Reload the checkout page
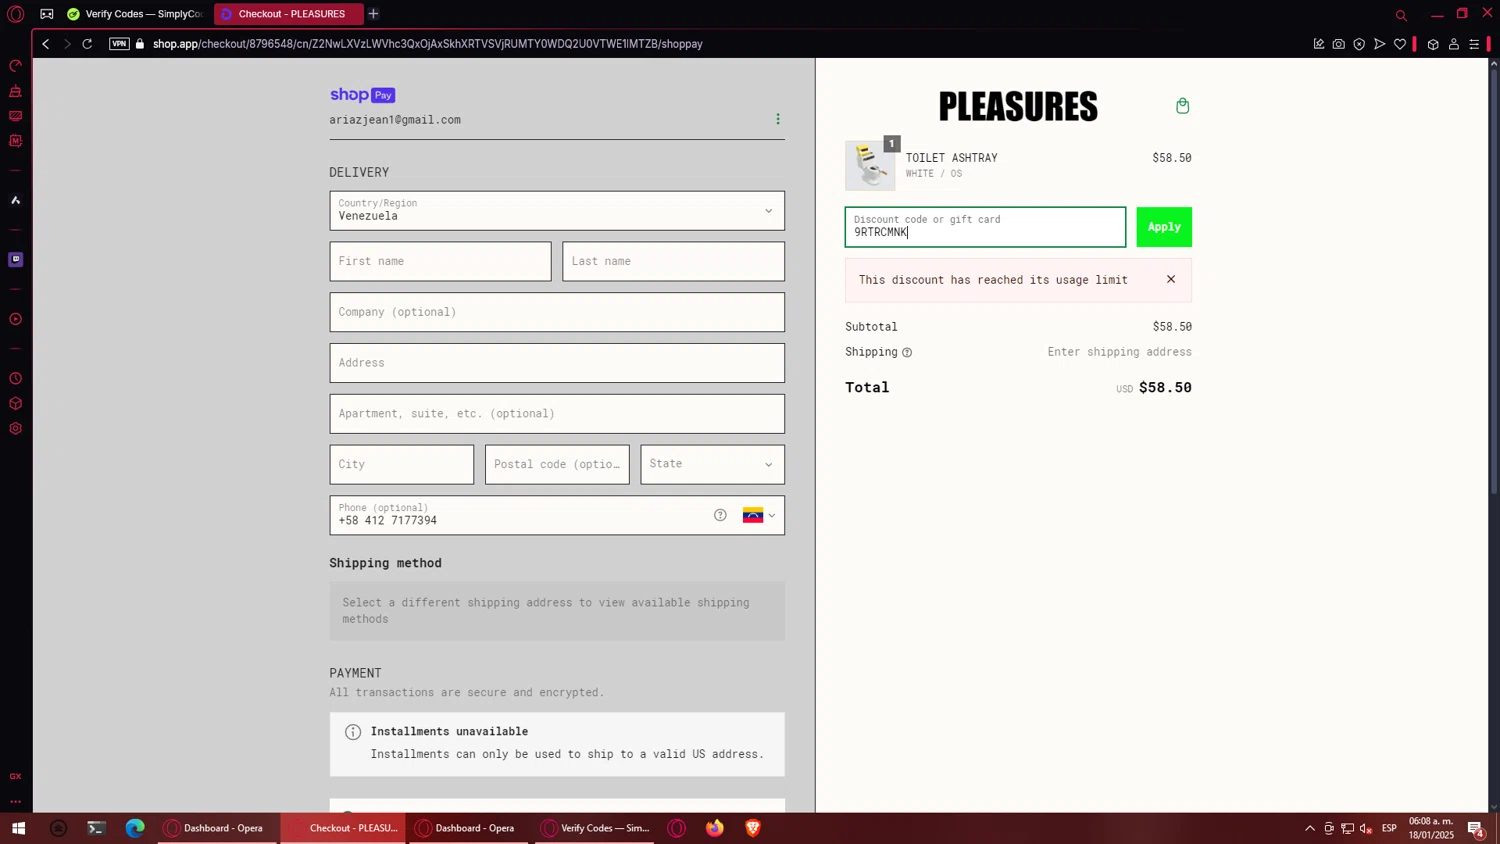1500x844 pixels. (x=87, y=44)
